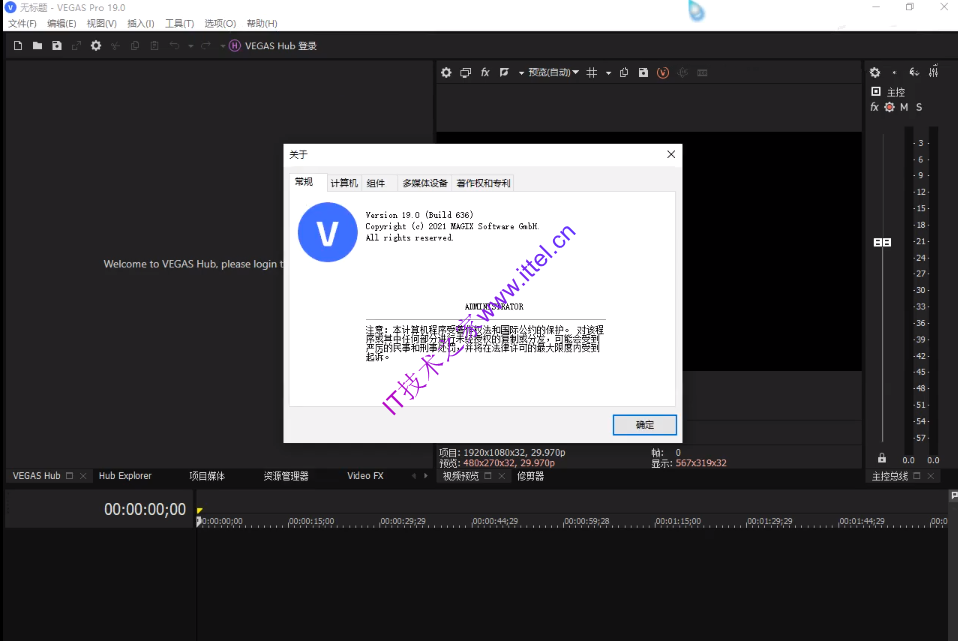Viewport: 958px width, 641px height.
Task: Switch to the 项目媒体 panel tab
Action: [x=207, y=475]
